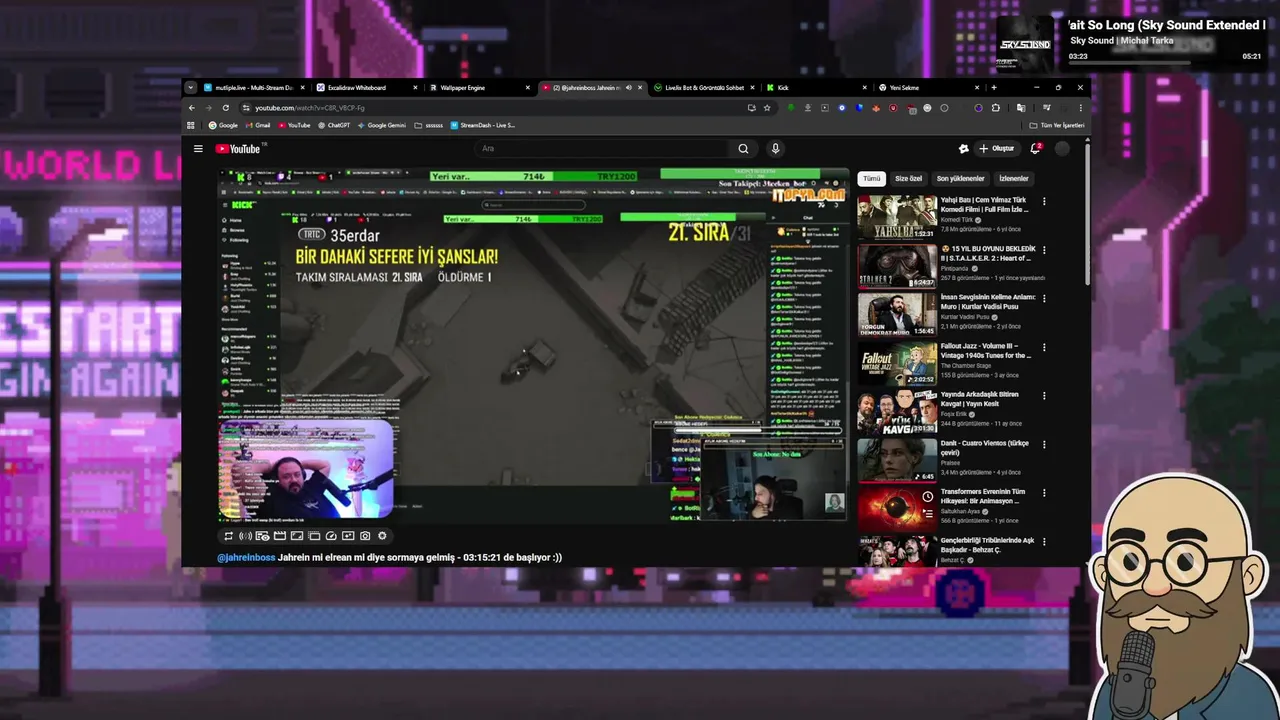Viewport: 1280px width, 720px height.
Task: Click the loop icon below the video
Action: (228, 536)
